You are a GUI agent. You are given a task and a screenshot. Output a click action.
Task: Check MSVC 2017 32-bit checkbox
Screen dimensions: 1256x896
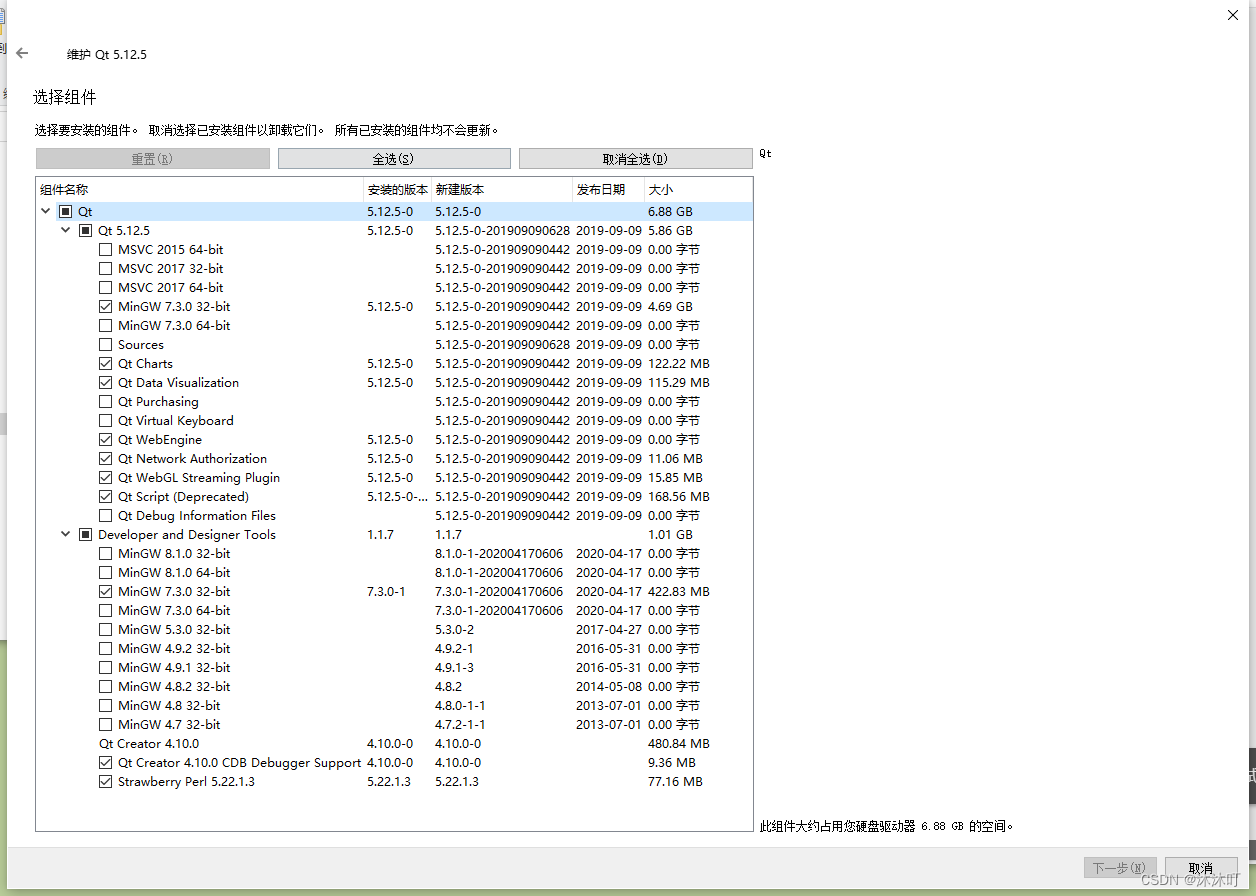pyautogui.click(x=106, y=269)
